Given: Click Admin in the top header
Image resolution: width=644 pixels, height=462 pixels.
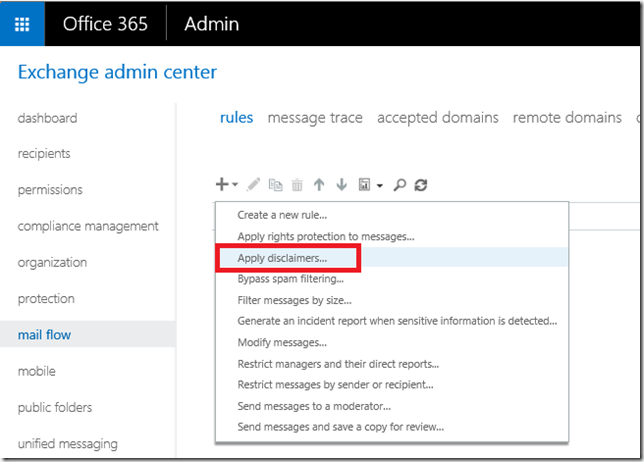Looking at the screenshot, I should point(211,23).
